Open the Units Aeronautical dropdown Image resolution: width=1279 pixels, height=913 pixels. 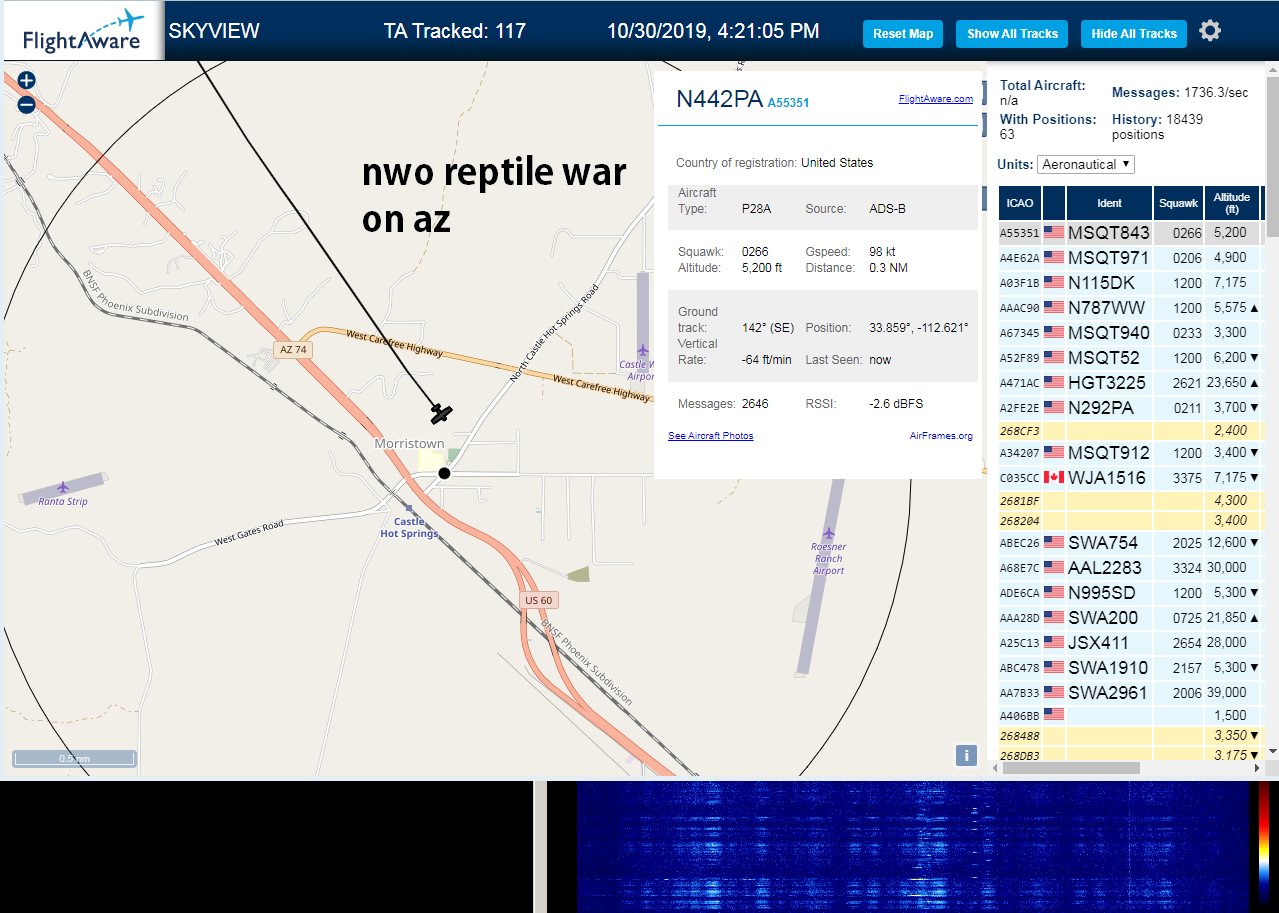tap(1086, 164)
